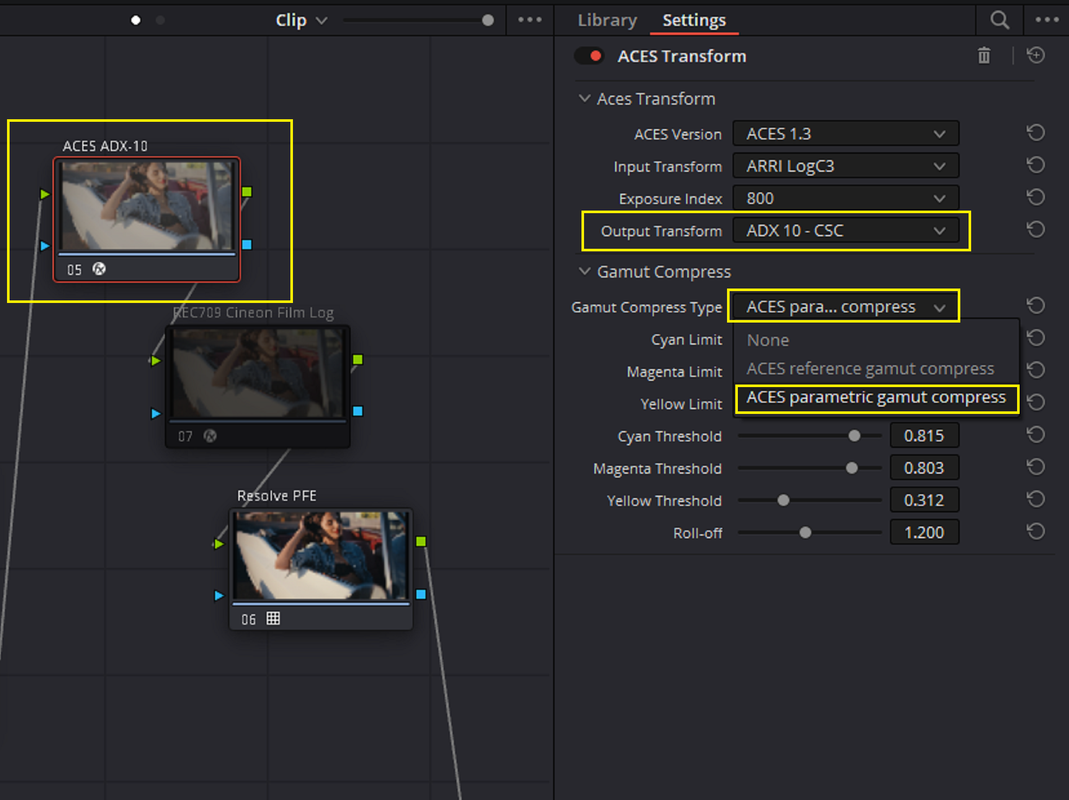Click the blue key output of Resolve PFE node
This screenshot has height=800, width=1069.
click(x=421, y=595)
